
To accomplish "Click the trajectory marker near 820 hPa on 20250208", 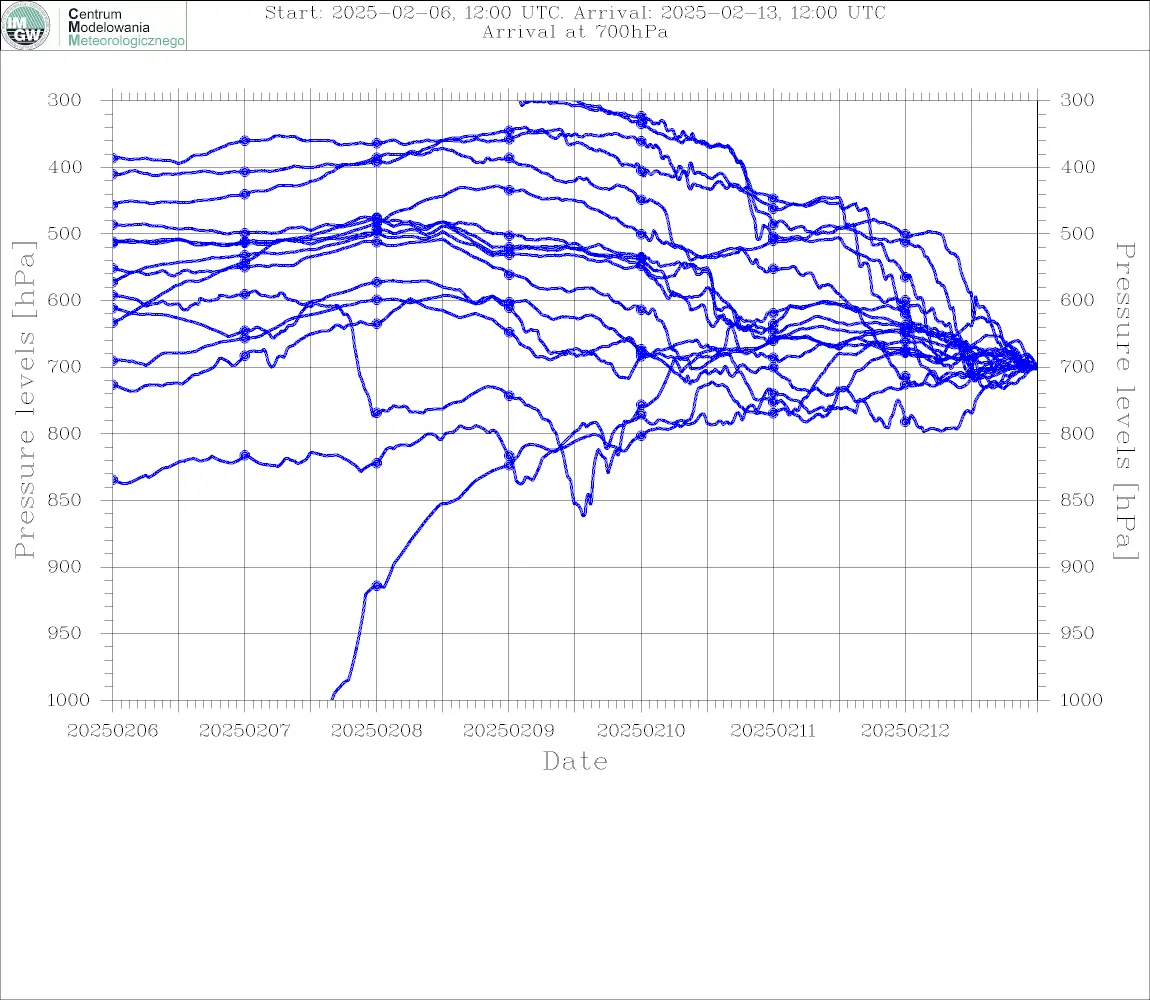I will point(377,463).
